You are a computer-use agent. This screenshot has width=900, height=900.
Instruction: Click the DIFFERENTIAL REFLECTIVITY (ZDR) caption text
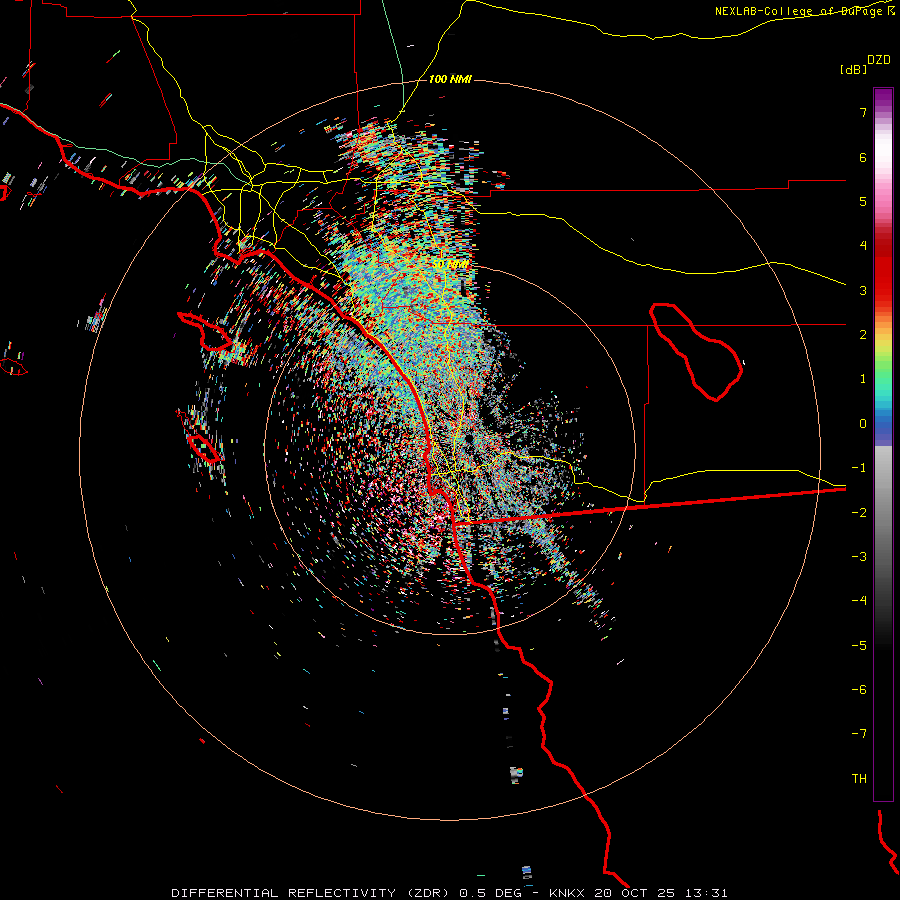[310, 893]
